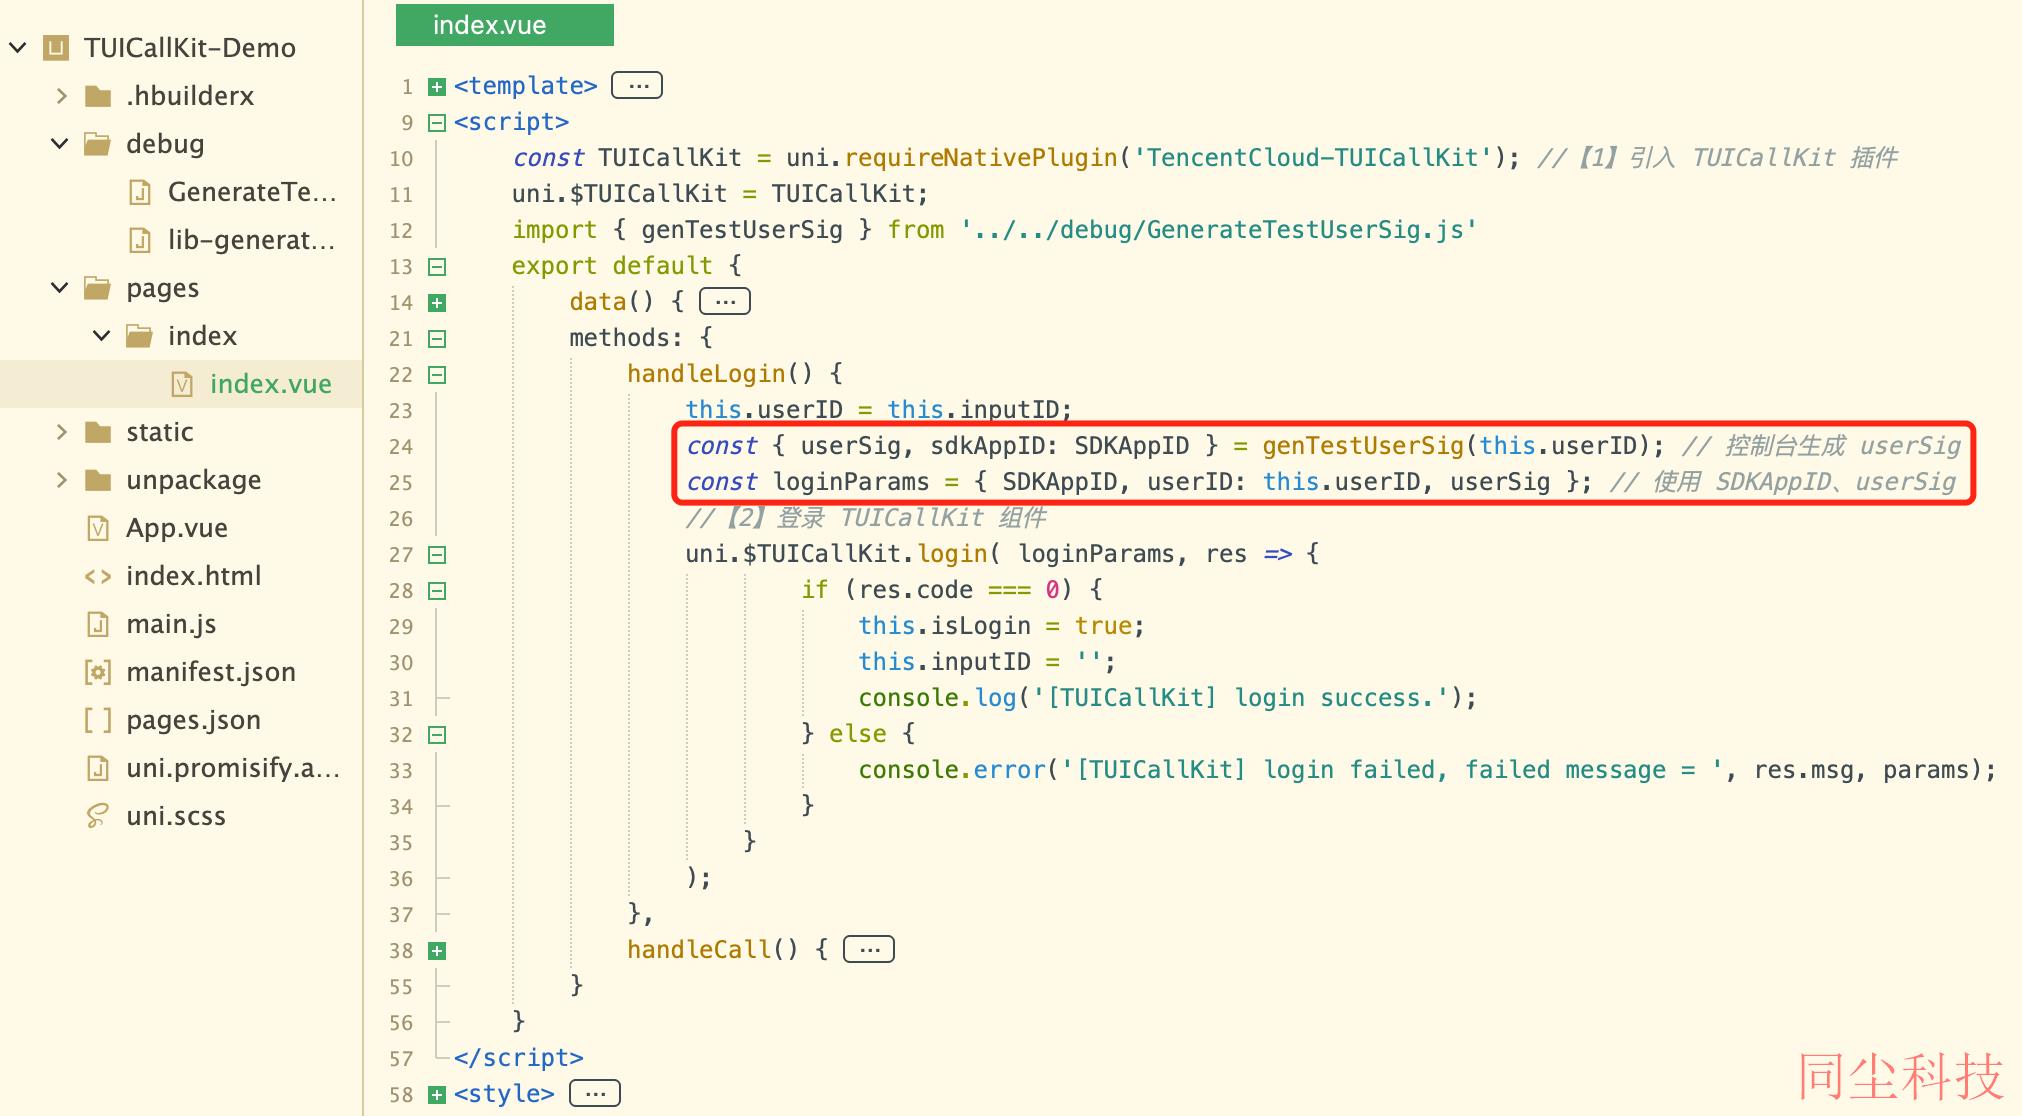Click the lib-generat... JS file icon
This screenshot has height=1116, width=2022.
141,240
